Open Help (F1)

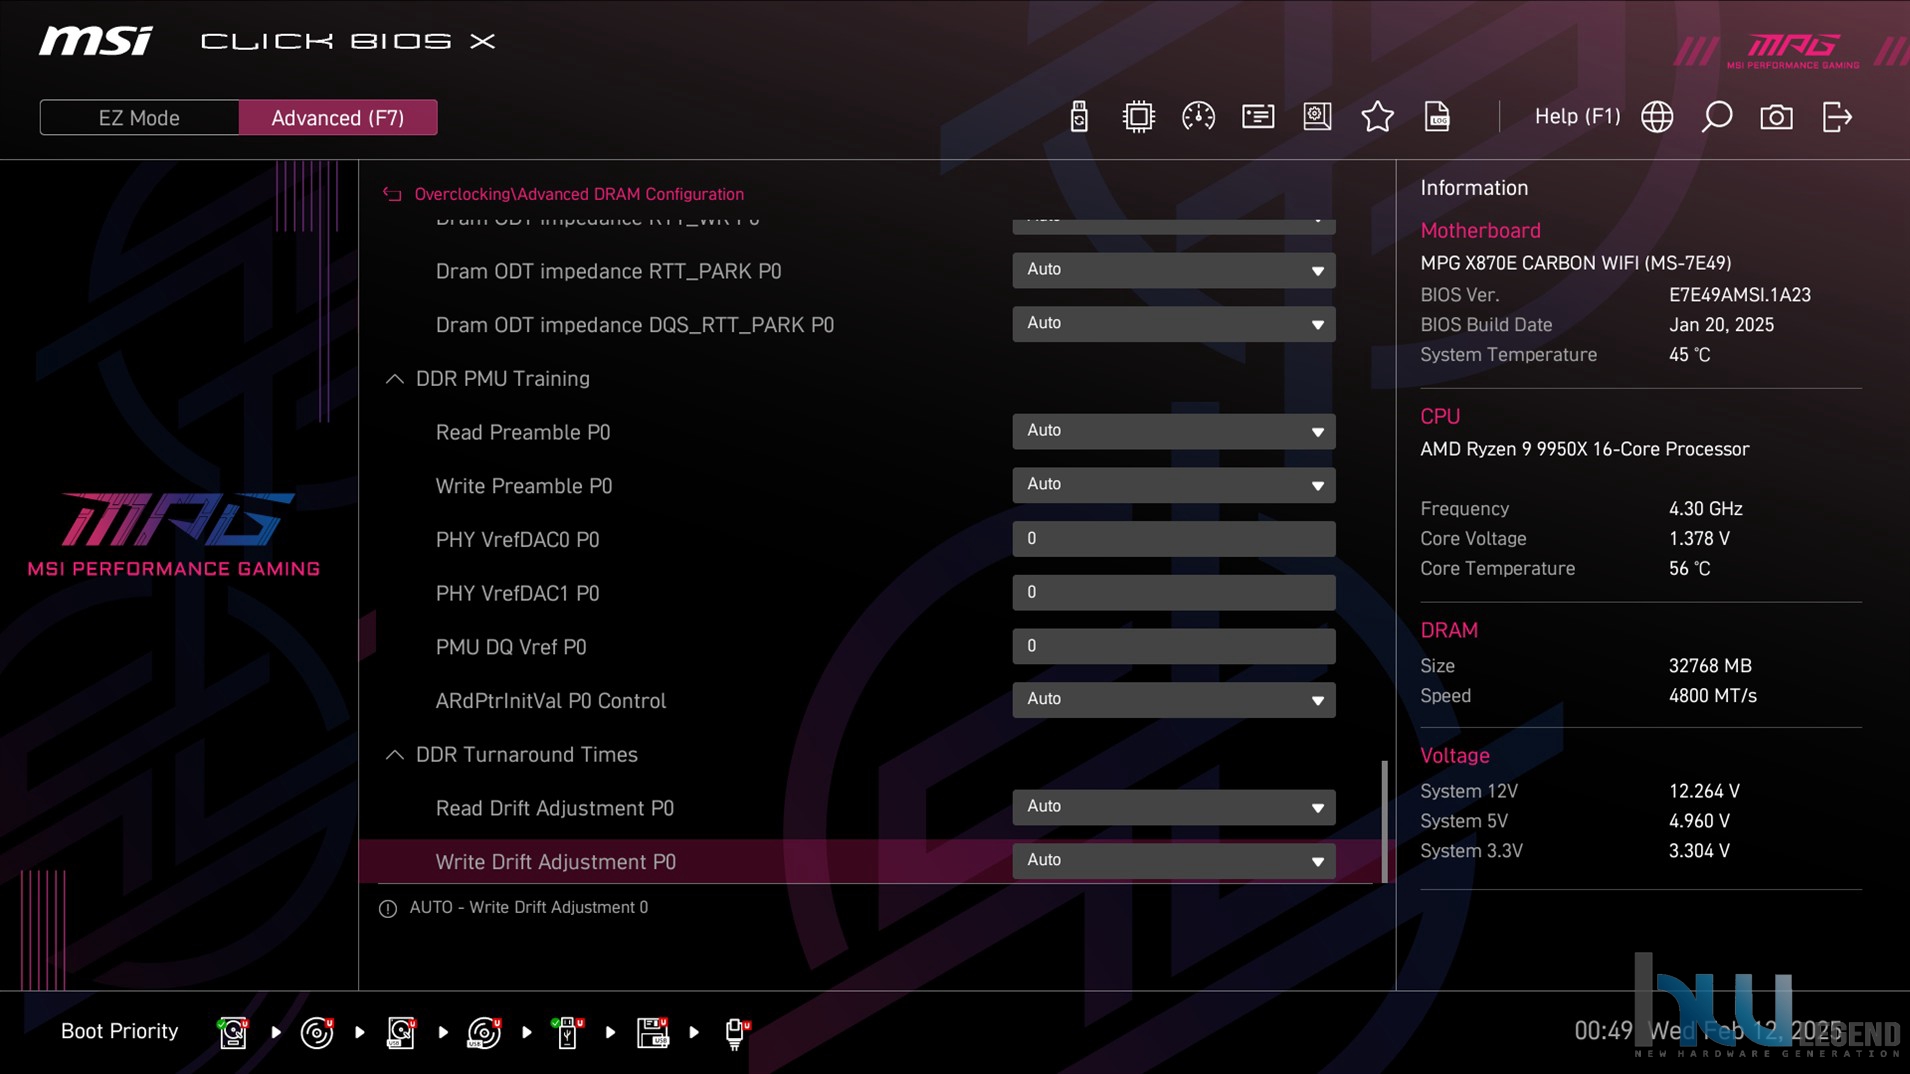[x=1577, y=116]
